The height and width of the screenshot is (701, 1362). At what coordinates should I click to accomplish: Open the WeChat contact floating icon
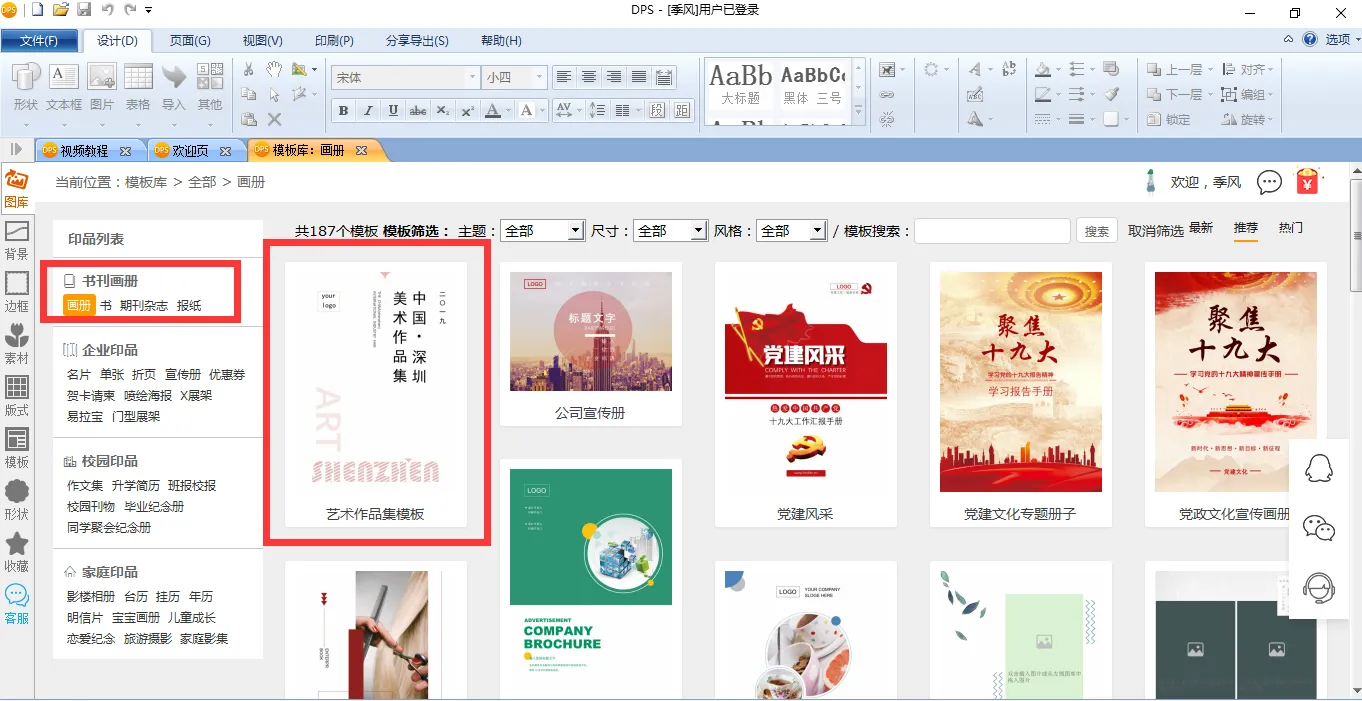1318,528
